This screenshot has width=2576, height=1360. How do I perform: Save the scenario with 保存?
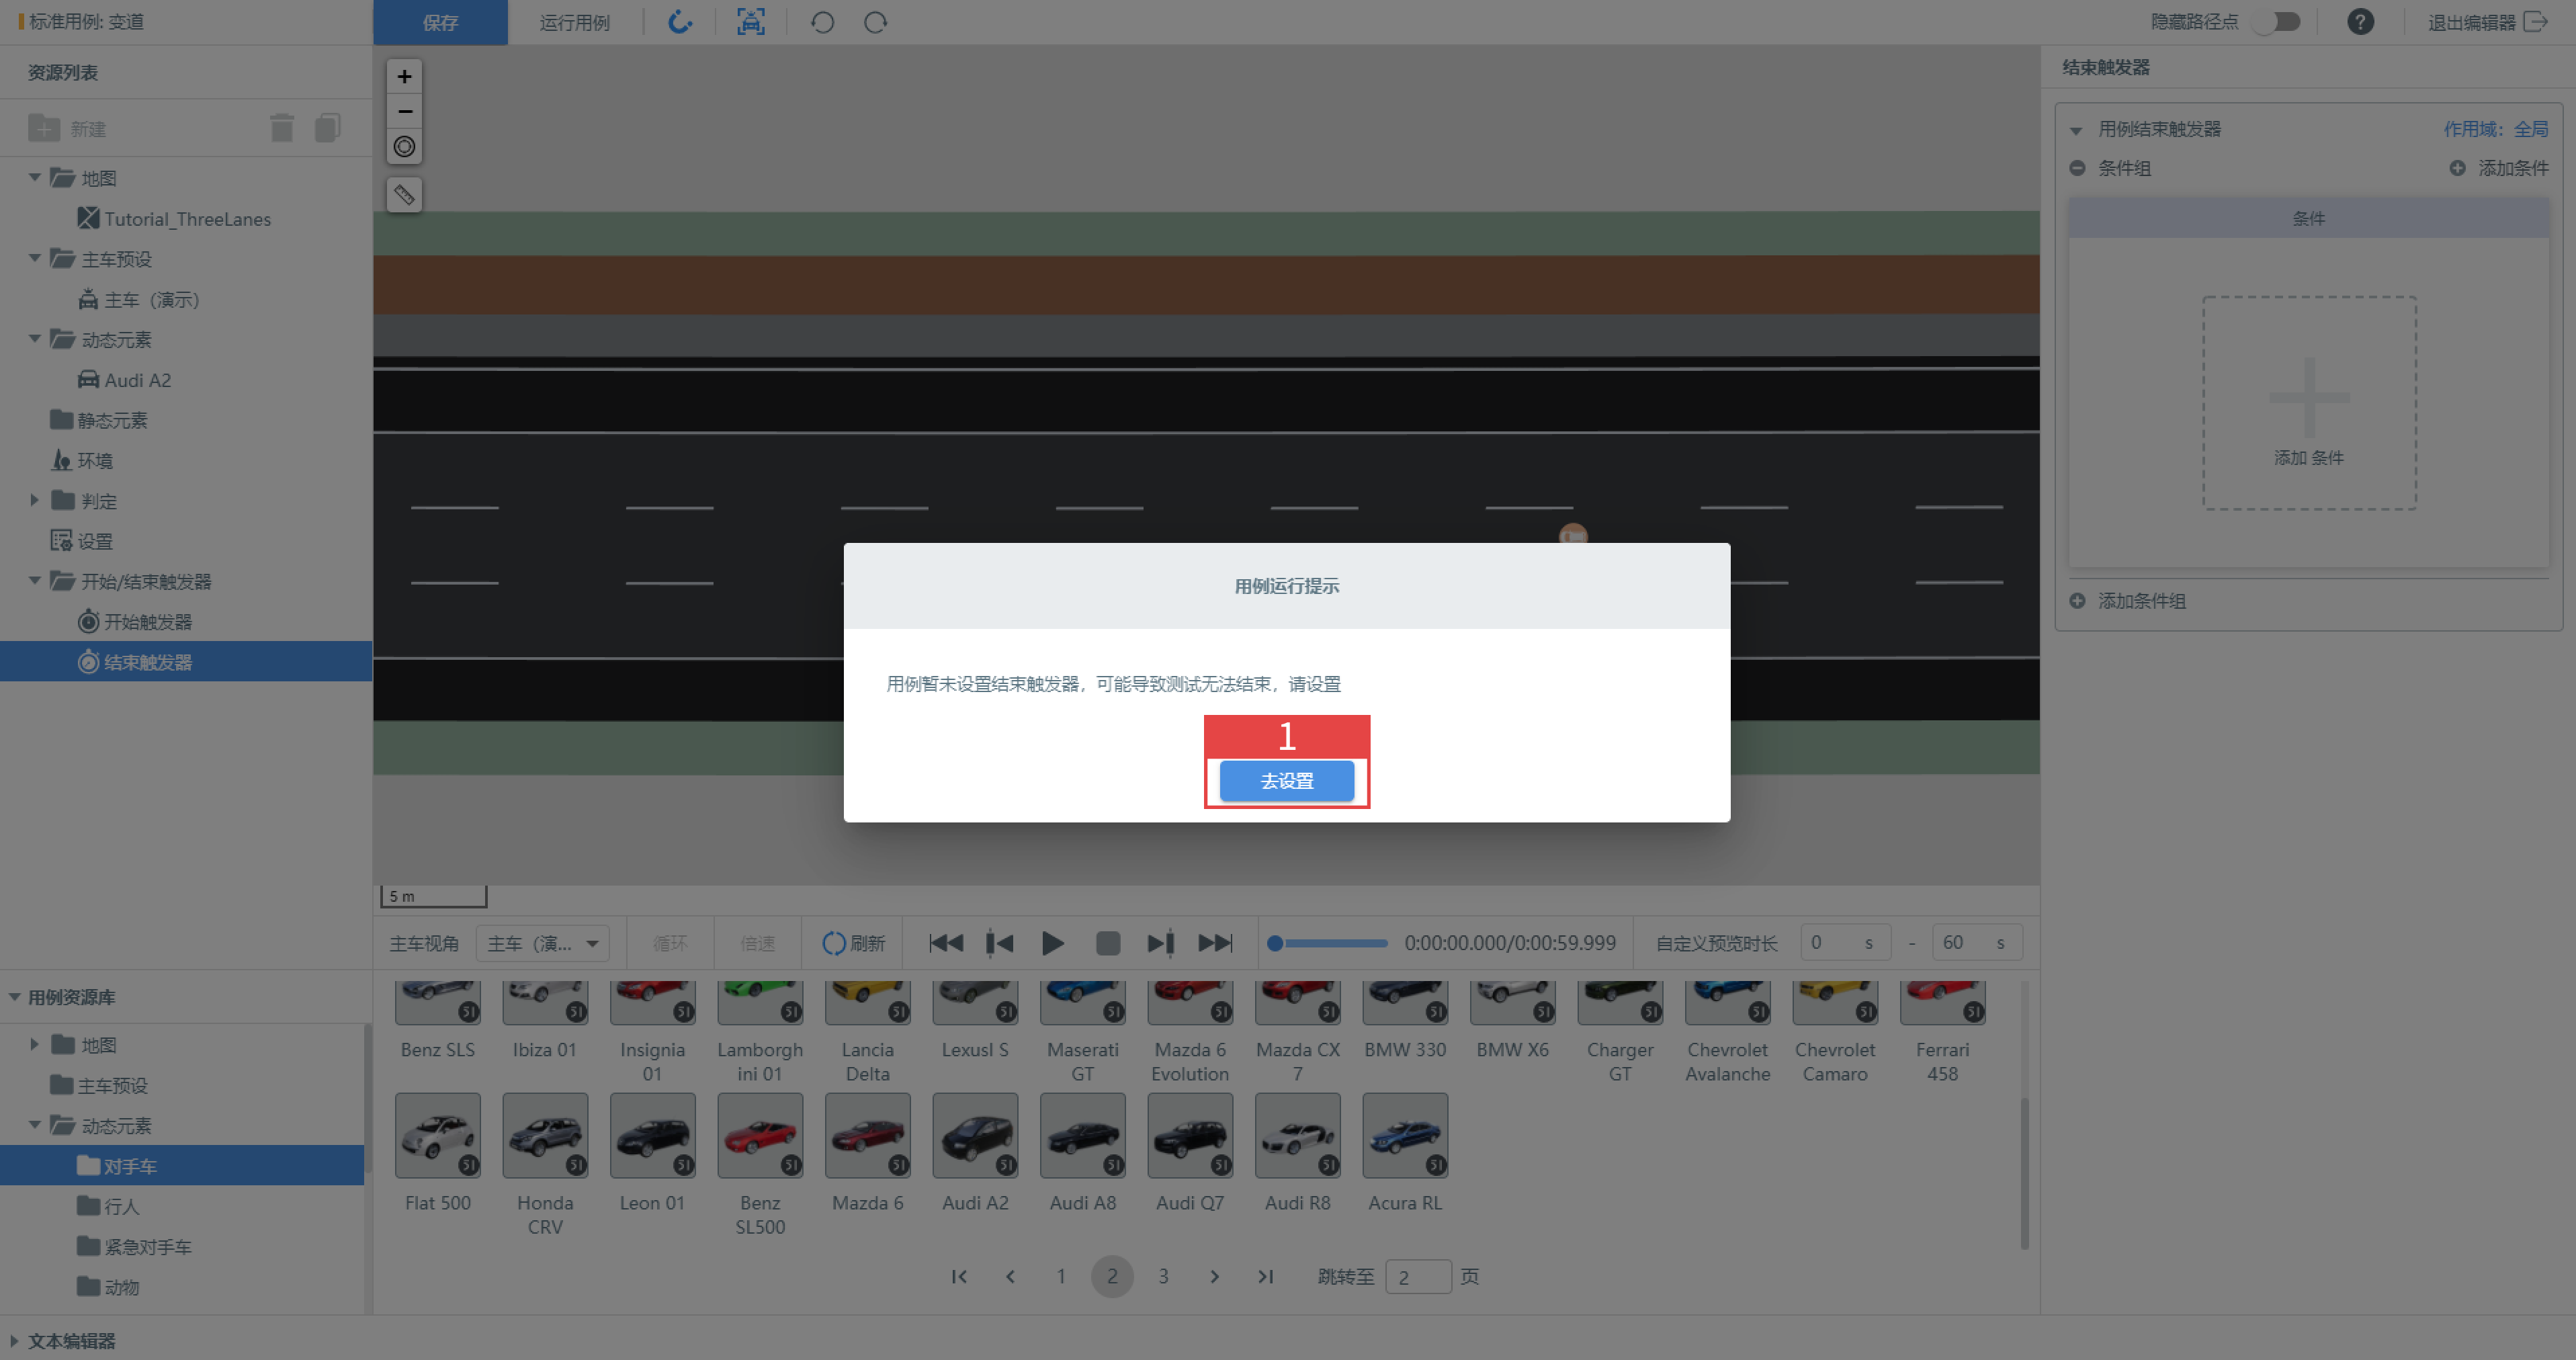[x=440, y=22]
